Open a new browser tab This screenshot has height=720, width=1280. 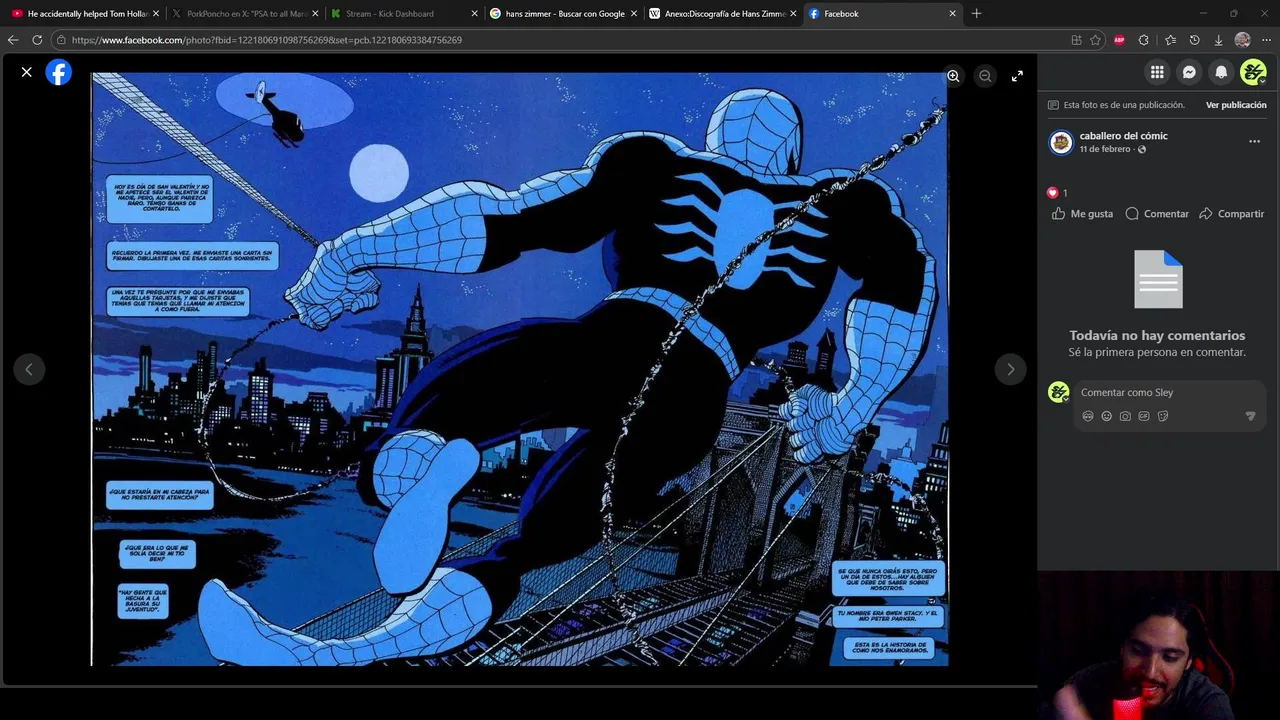click(976, 14)
